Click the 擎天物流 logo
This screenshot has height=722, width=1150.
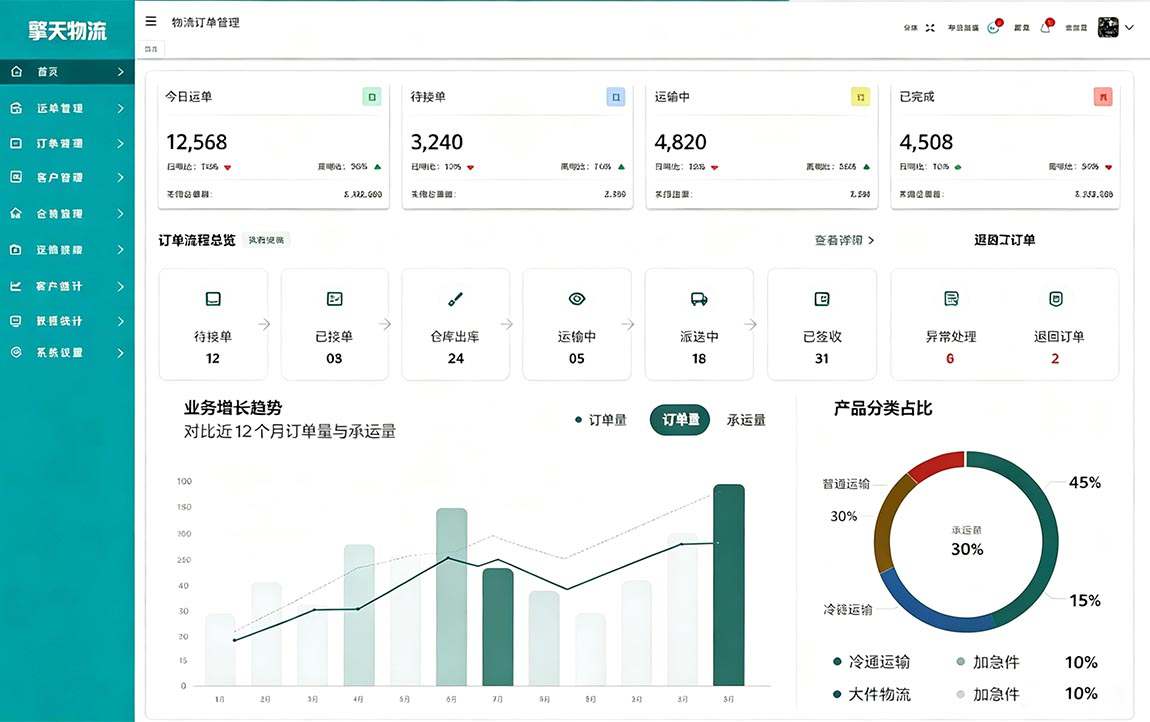pyautogui.click(x=67, y=30)
